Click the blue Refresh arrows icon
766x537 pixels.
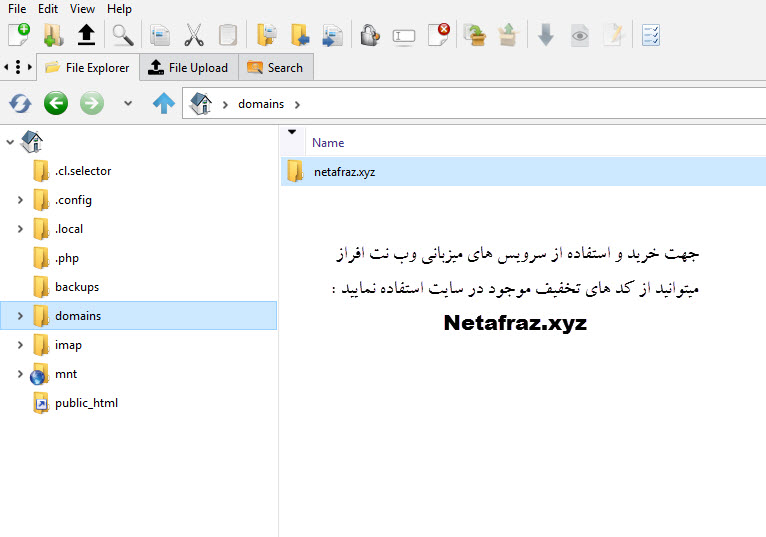(20, 103)
